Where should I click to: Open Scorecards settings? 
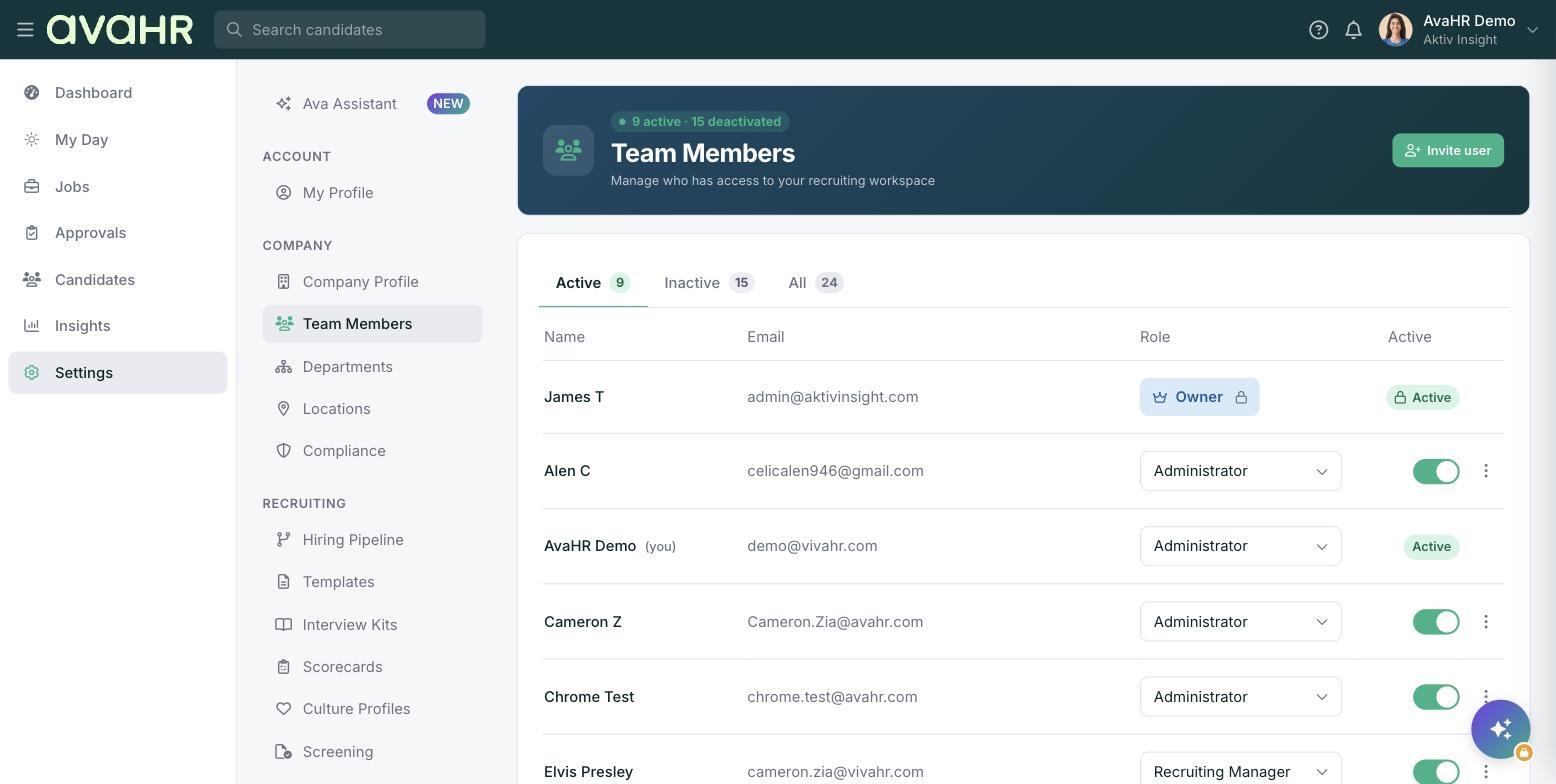tap(372, 667)
